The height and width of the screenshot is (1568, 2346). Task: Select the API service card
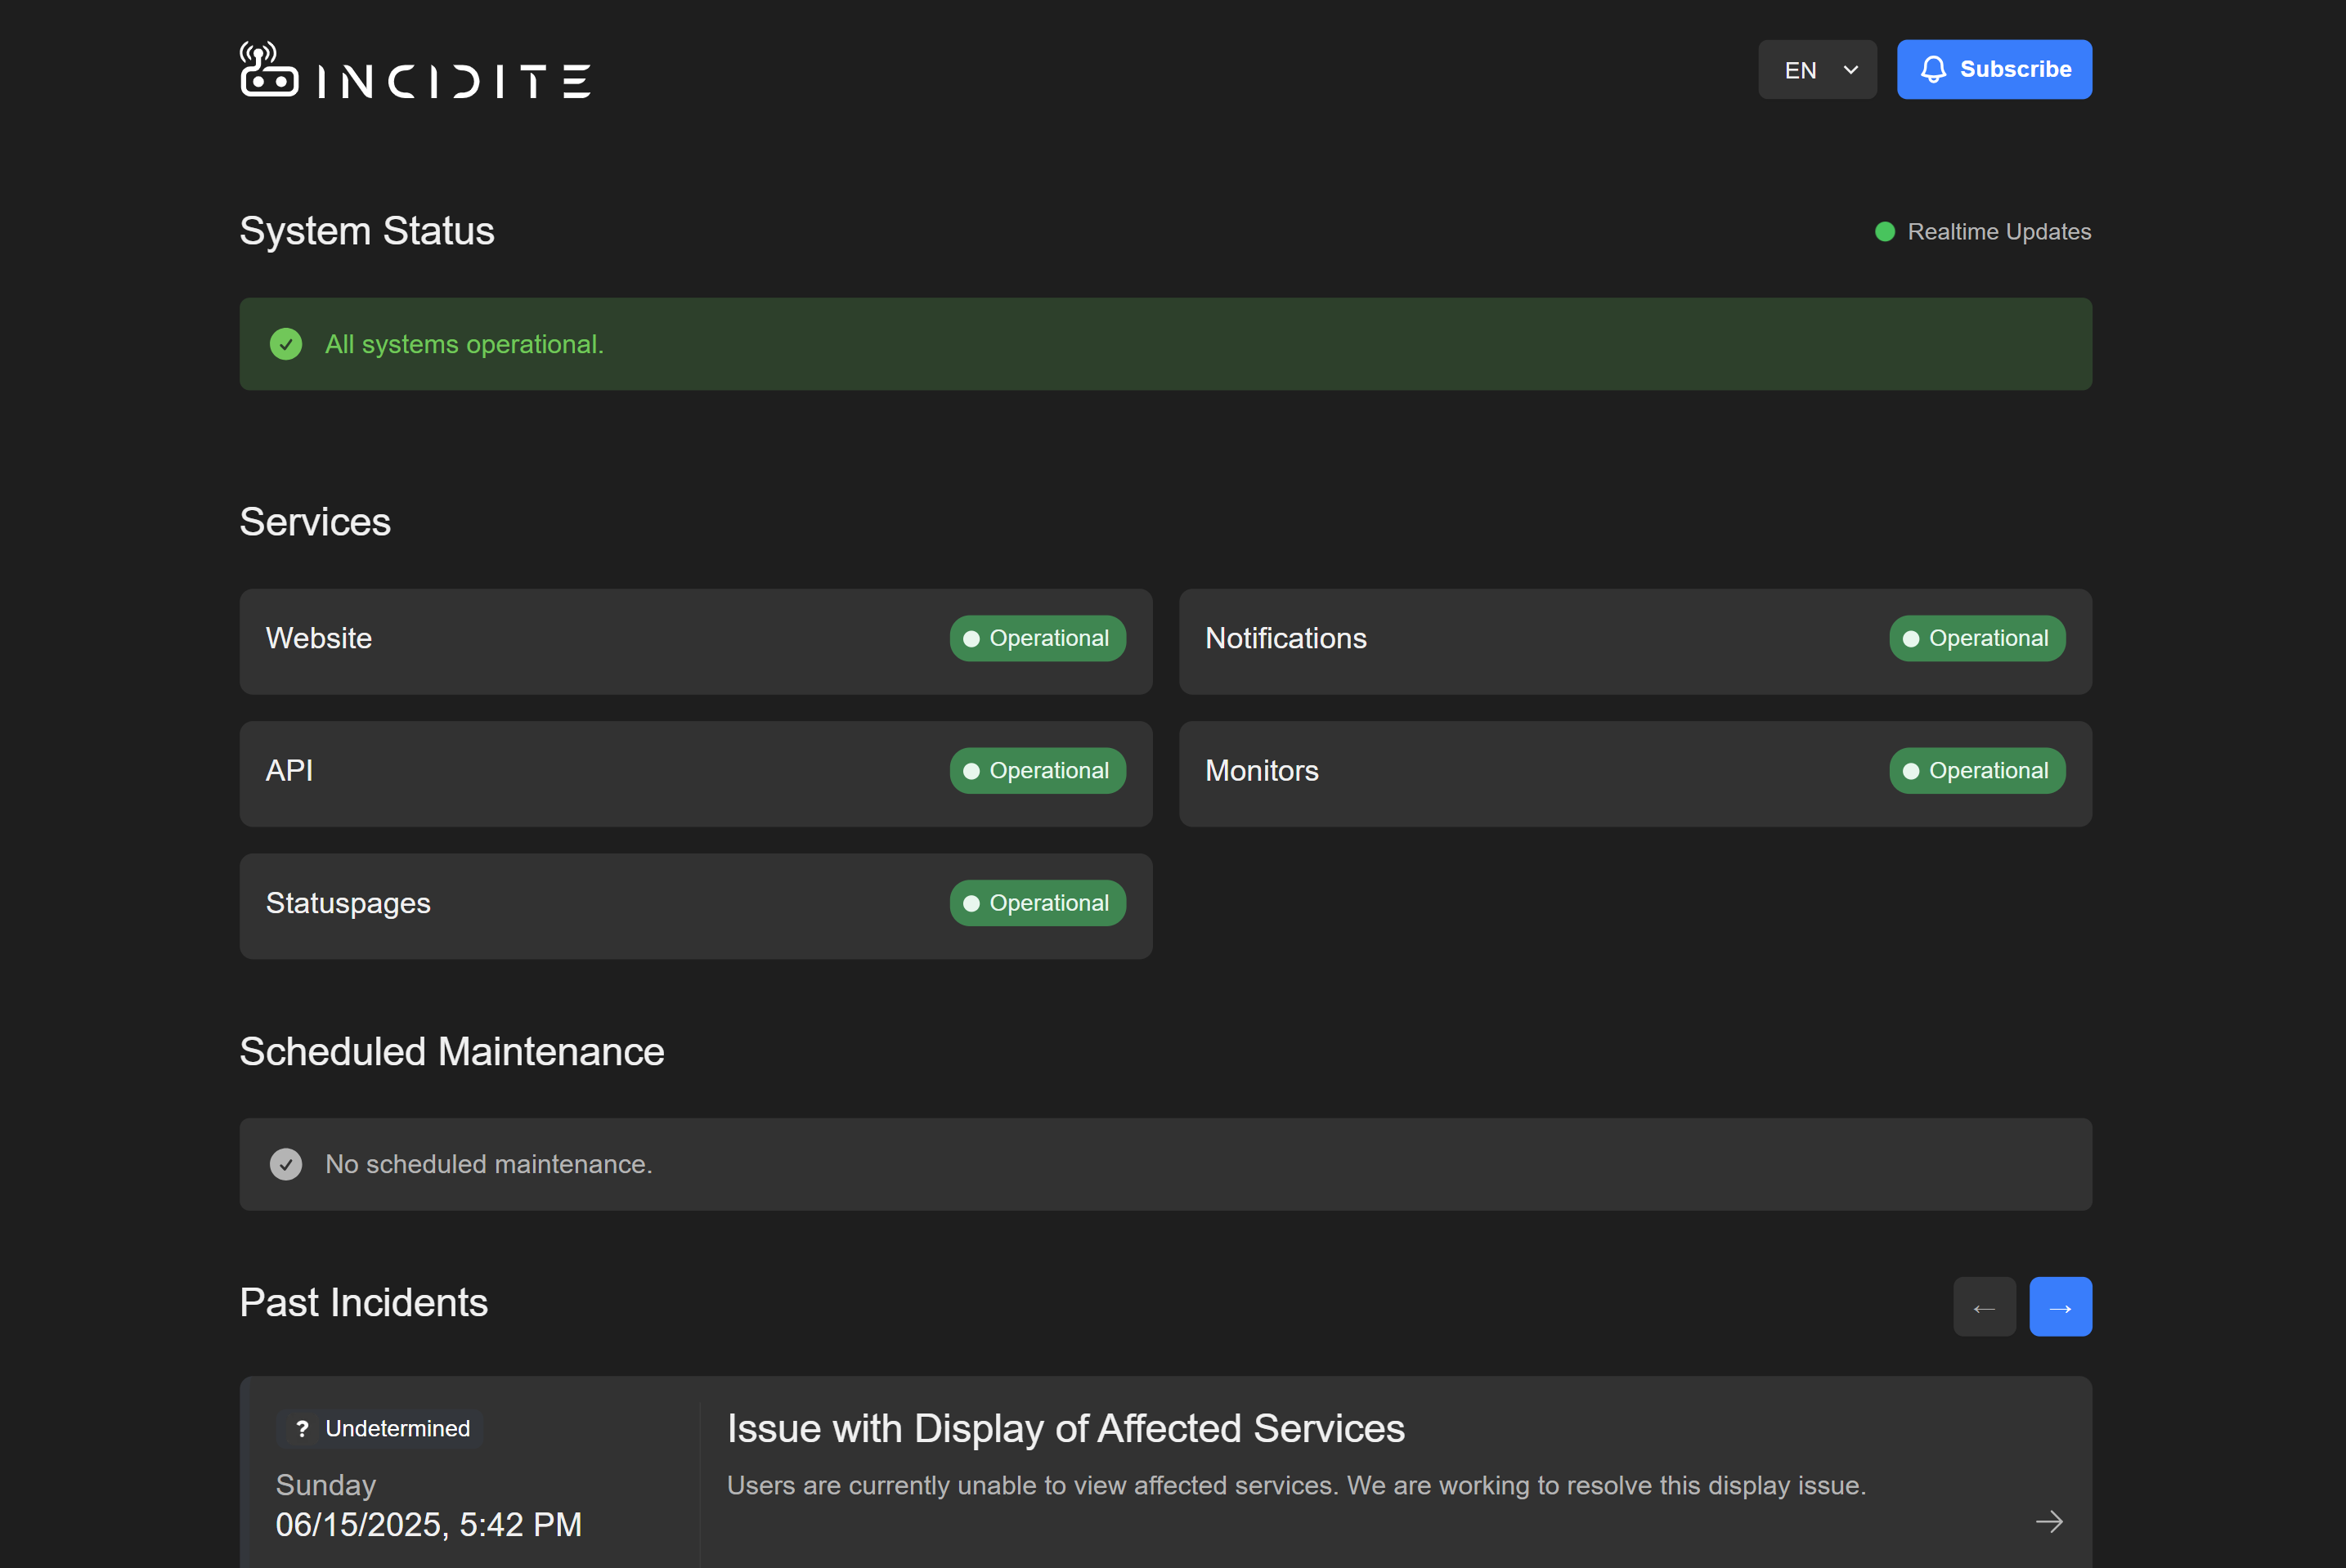[696, 773]
